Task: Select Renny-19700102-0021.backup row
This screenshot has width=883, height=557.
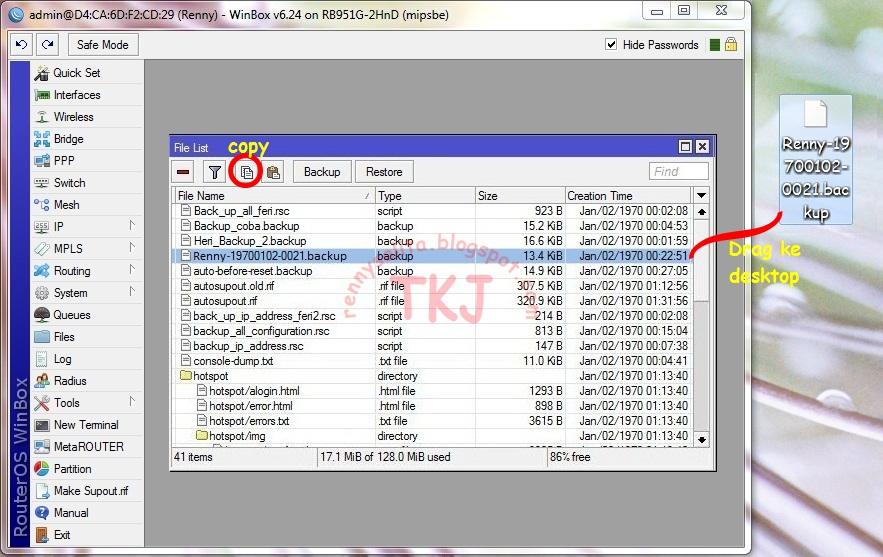Action: click(432, 256)
